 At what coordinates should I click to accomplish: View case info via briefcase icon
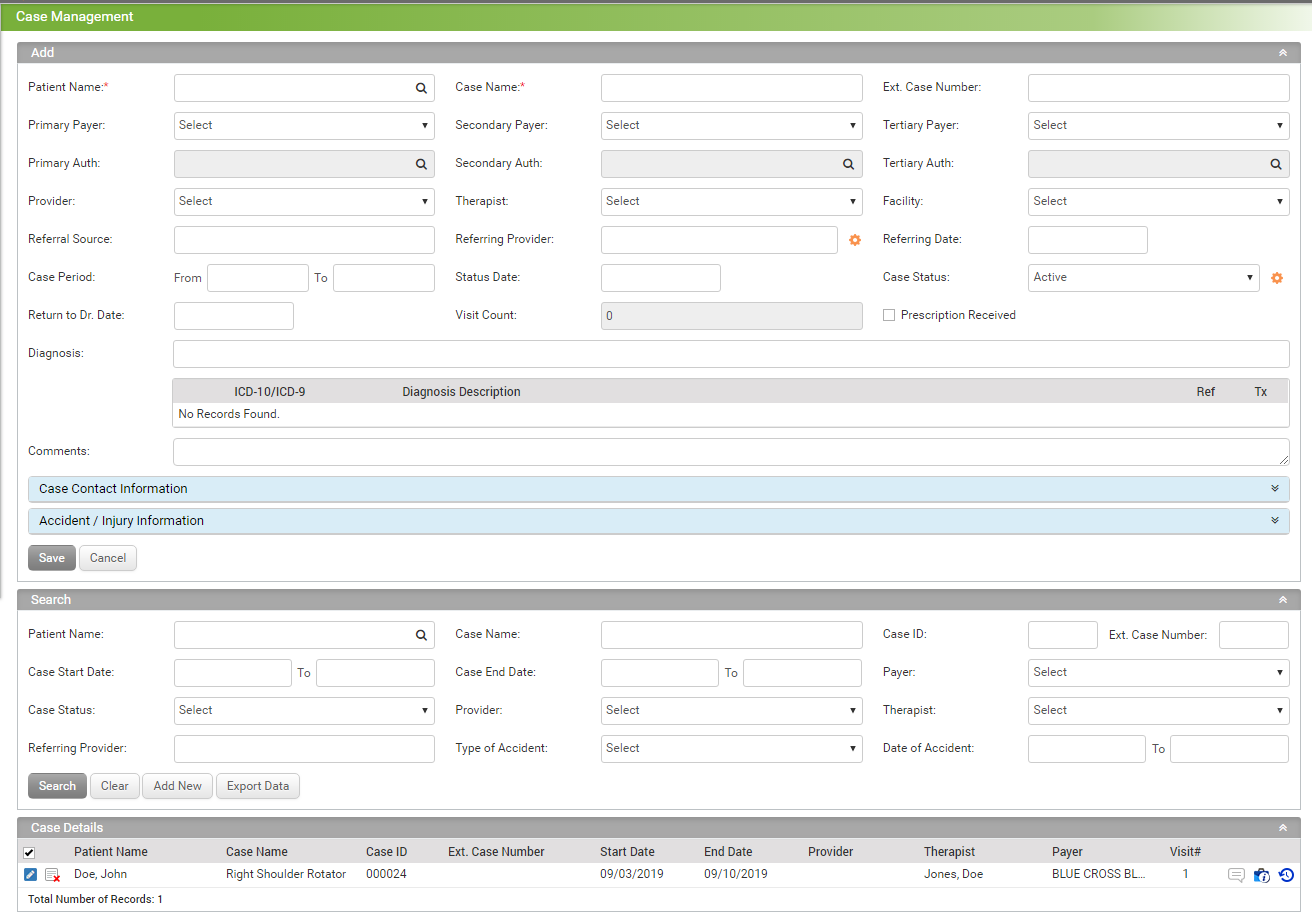(x=1261, y=874)
